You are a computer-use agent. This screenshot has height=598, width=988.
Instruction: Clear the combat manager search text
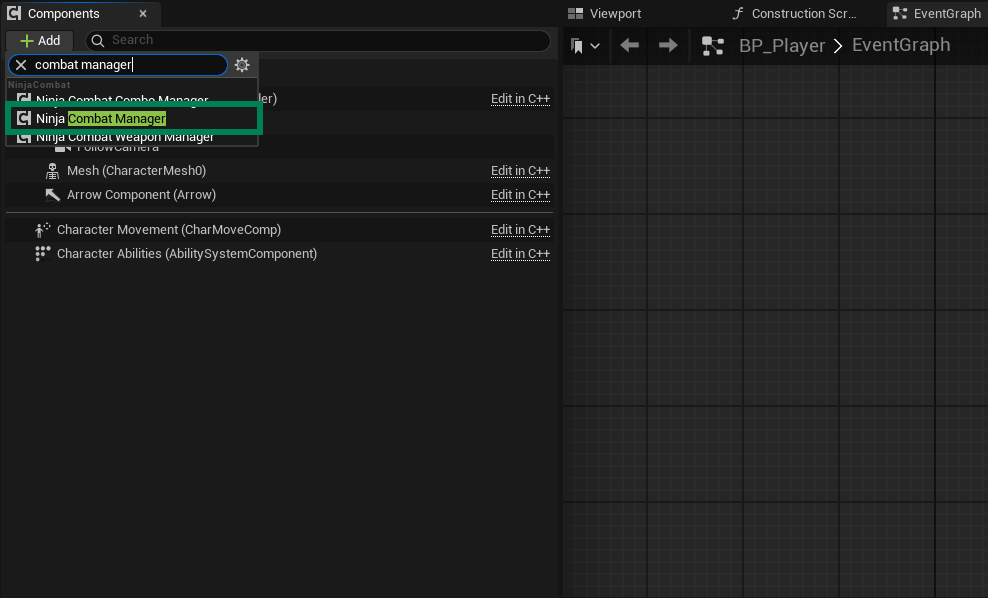[20, 65]
